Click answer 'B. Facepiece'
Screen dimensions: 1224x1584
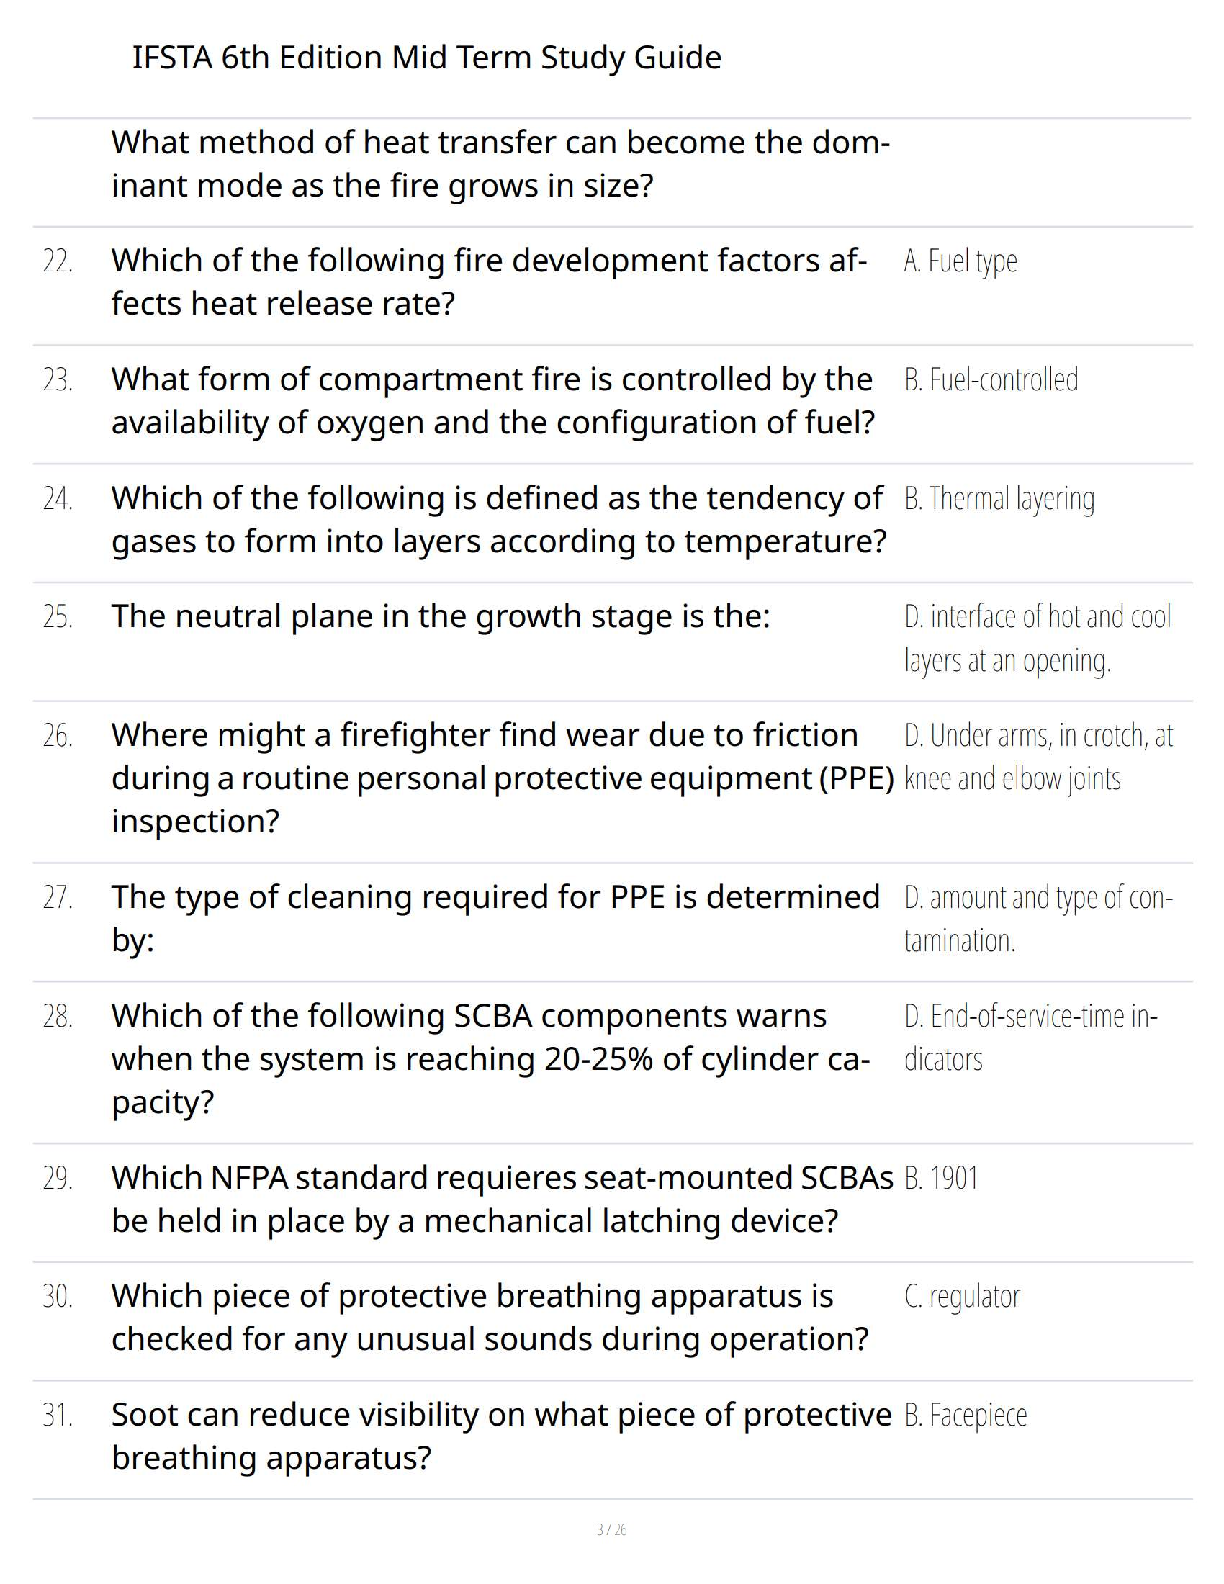point(965,1416)
